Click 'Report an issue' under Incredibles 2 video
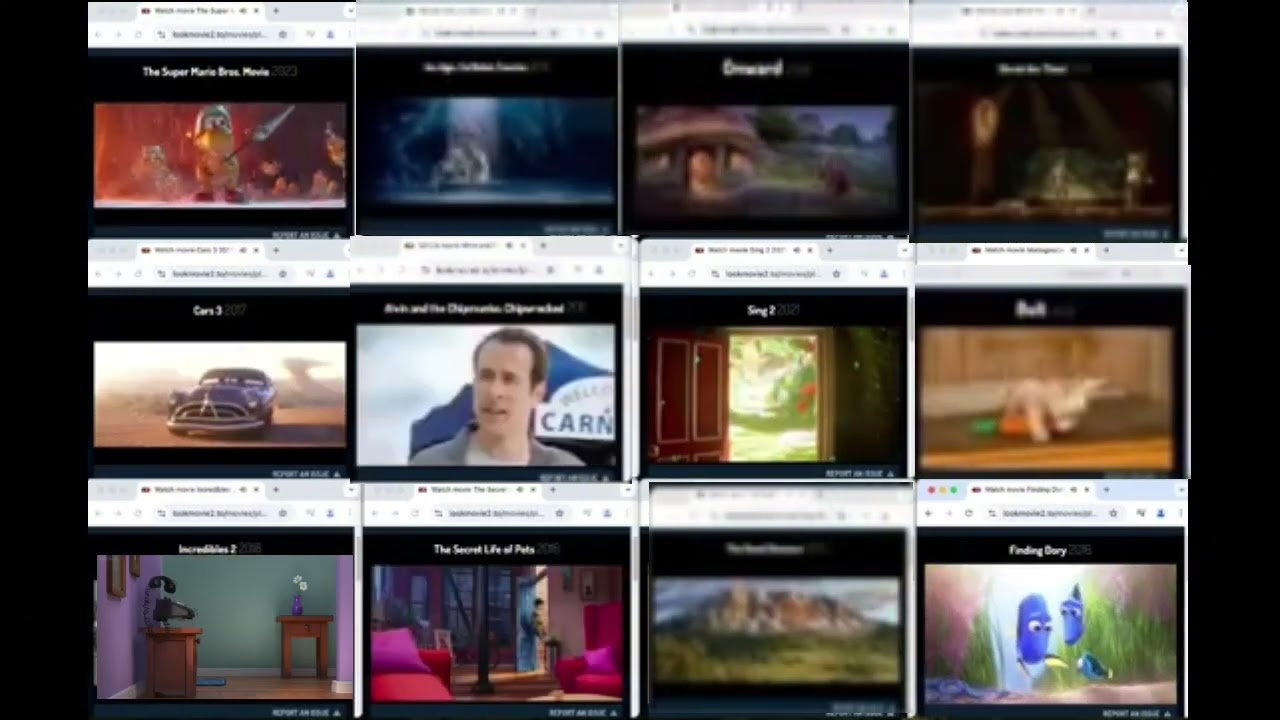1280x720 pixels. click(x=306, y=713)
